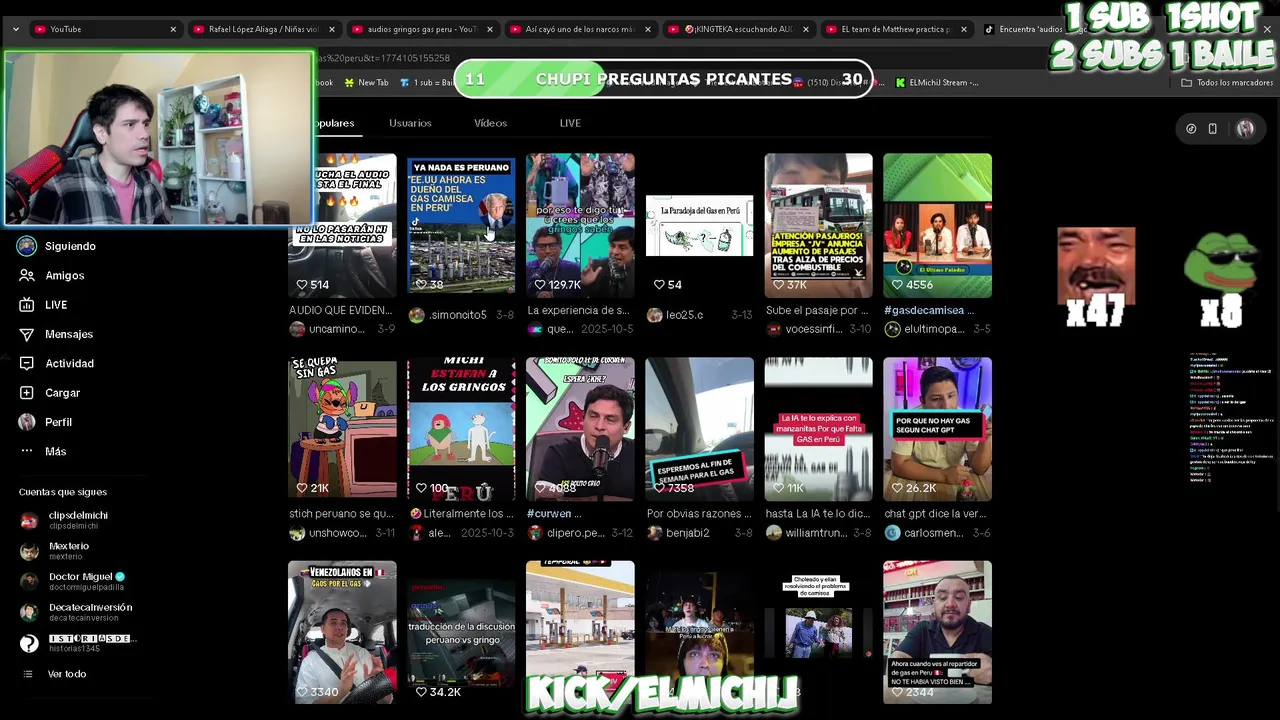Open #curwen video thumbnail
1280x720 pixels.
(x=580, y=429)
